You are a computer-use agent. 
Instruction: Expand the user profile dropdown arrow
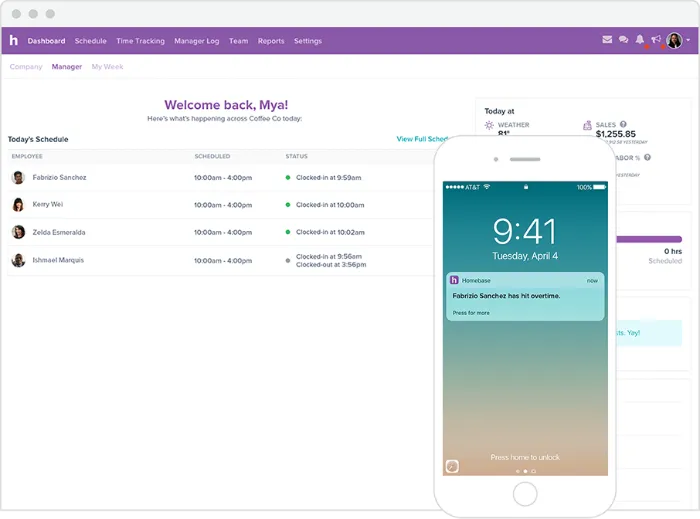click(688, 41)
